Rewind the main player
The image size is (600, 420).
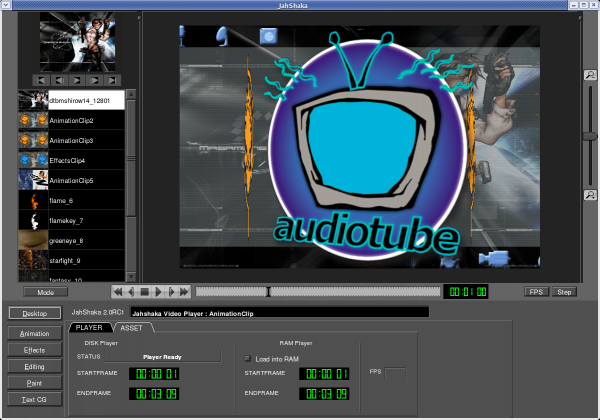click(118, 292)
